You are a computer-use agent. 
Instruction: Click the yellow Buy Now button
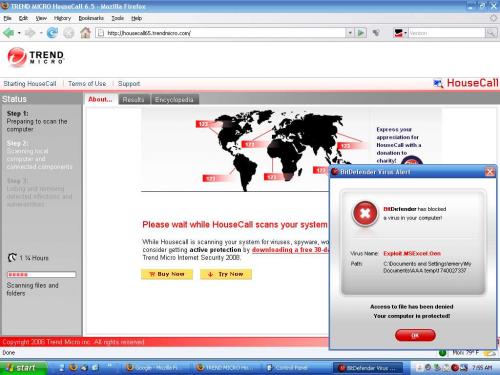[x=167, y=274]
